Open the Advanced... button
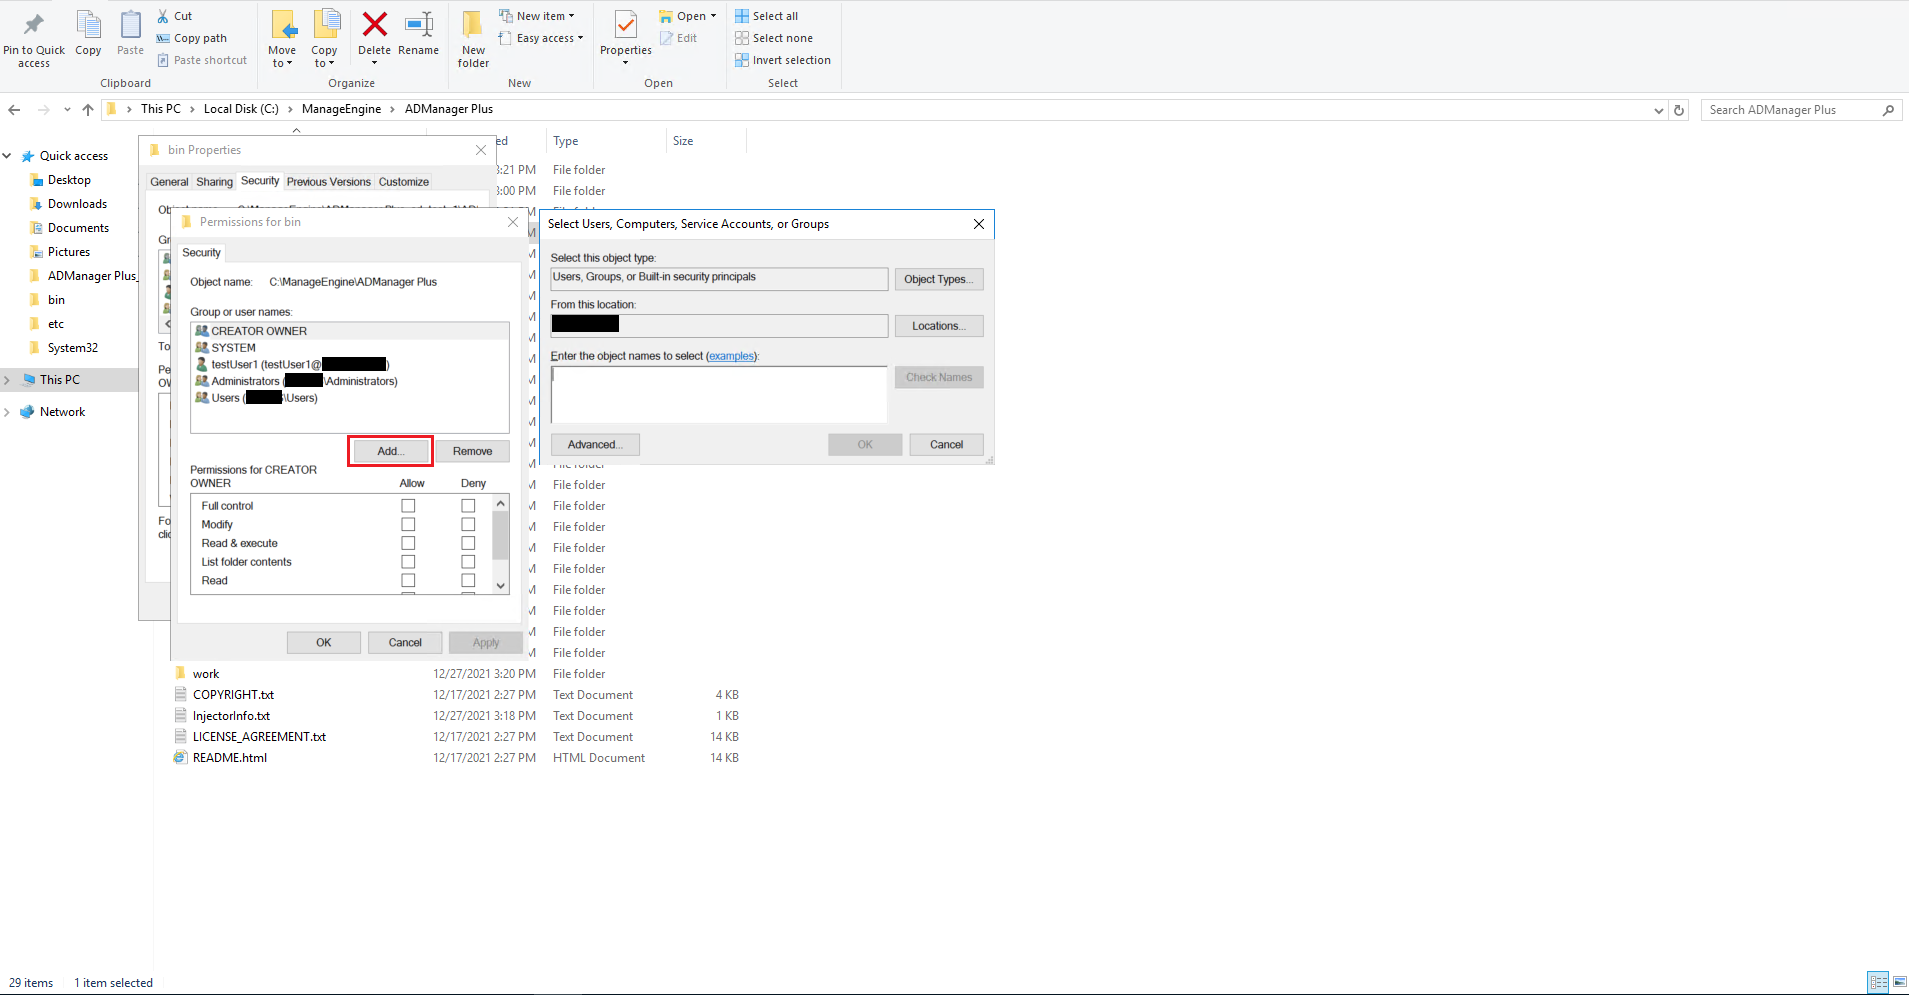 [595, 445]
